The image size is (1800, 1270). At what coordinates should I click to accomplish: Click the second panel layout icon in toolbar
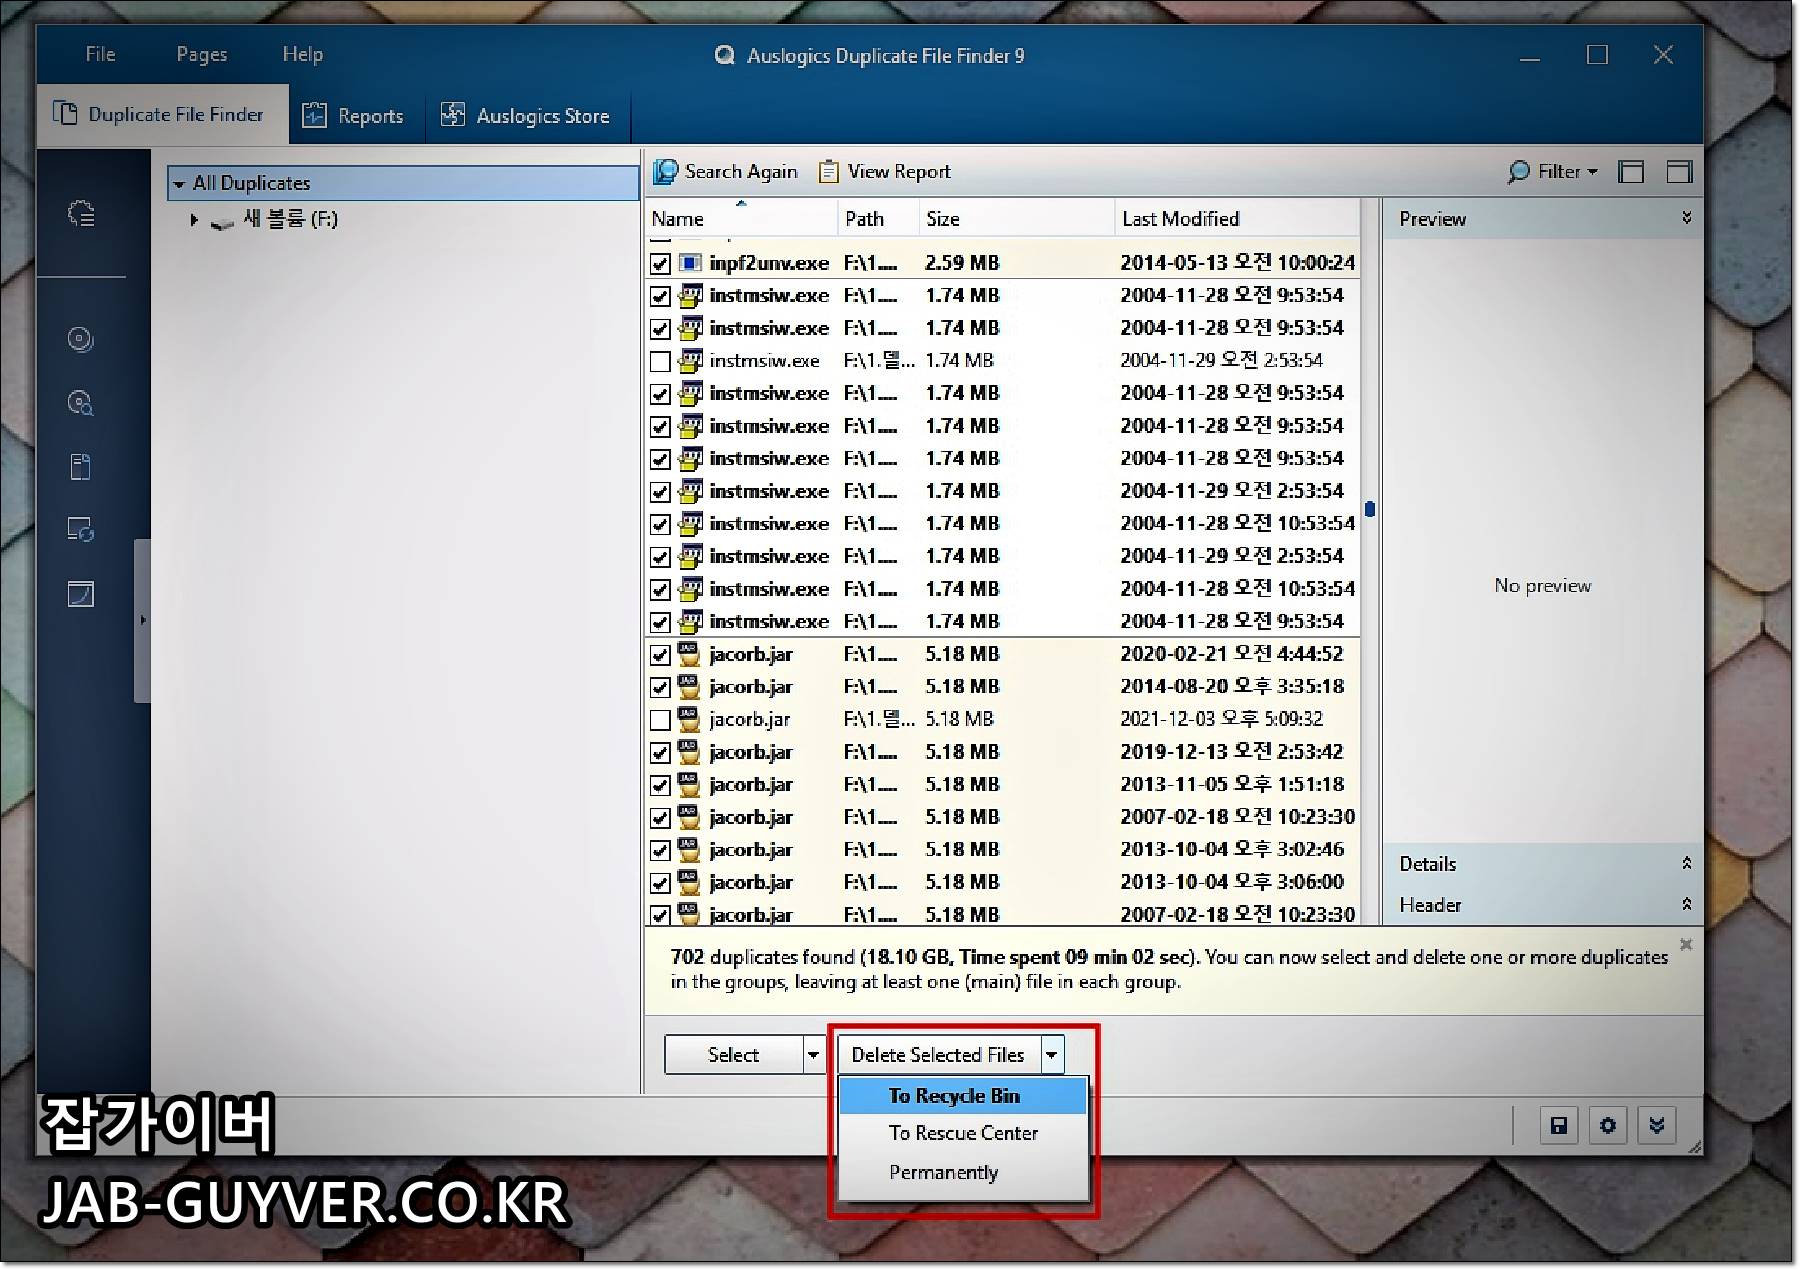(x=1679, y=172)
